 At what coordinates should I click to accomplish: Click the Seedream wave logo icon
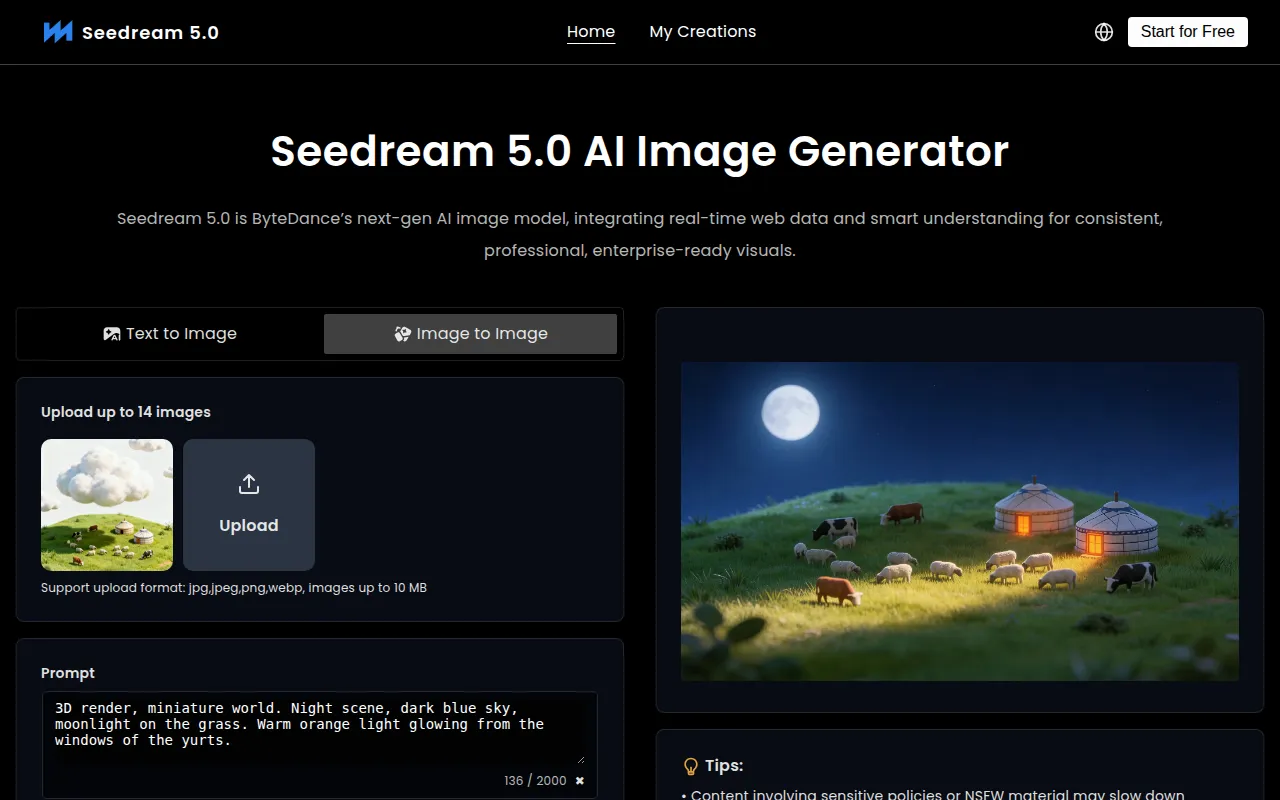click(57, 31)
